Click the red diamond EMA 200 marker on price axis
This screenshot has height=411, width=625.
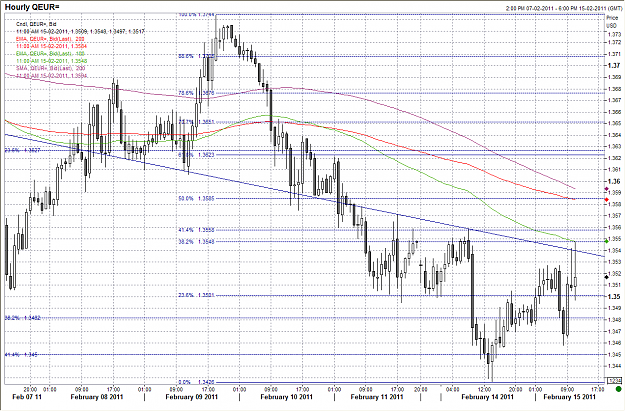point(607,199)
